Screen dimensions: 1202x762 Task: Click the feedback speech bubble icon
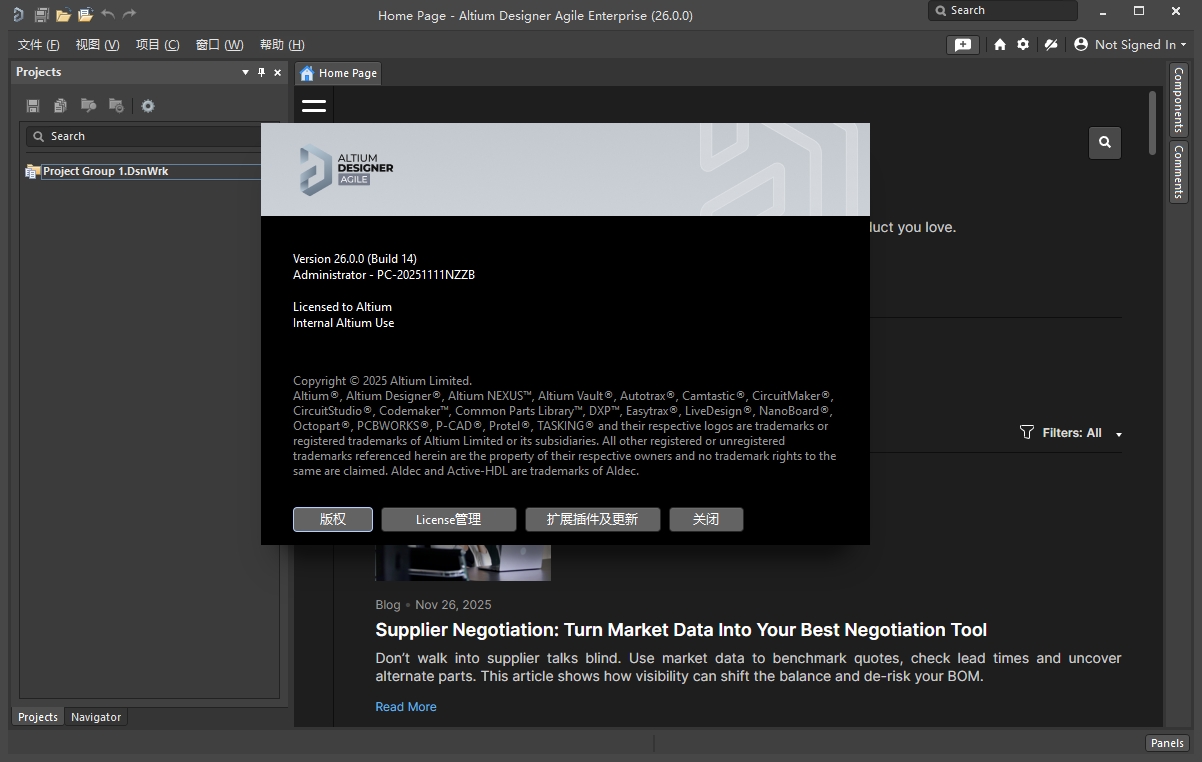coord(962,45)
